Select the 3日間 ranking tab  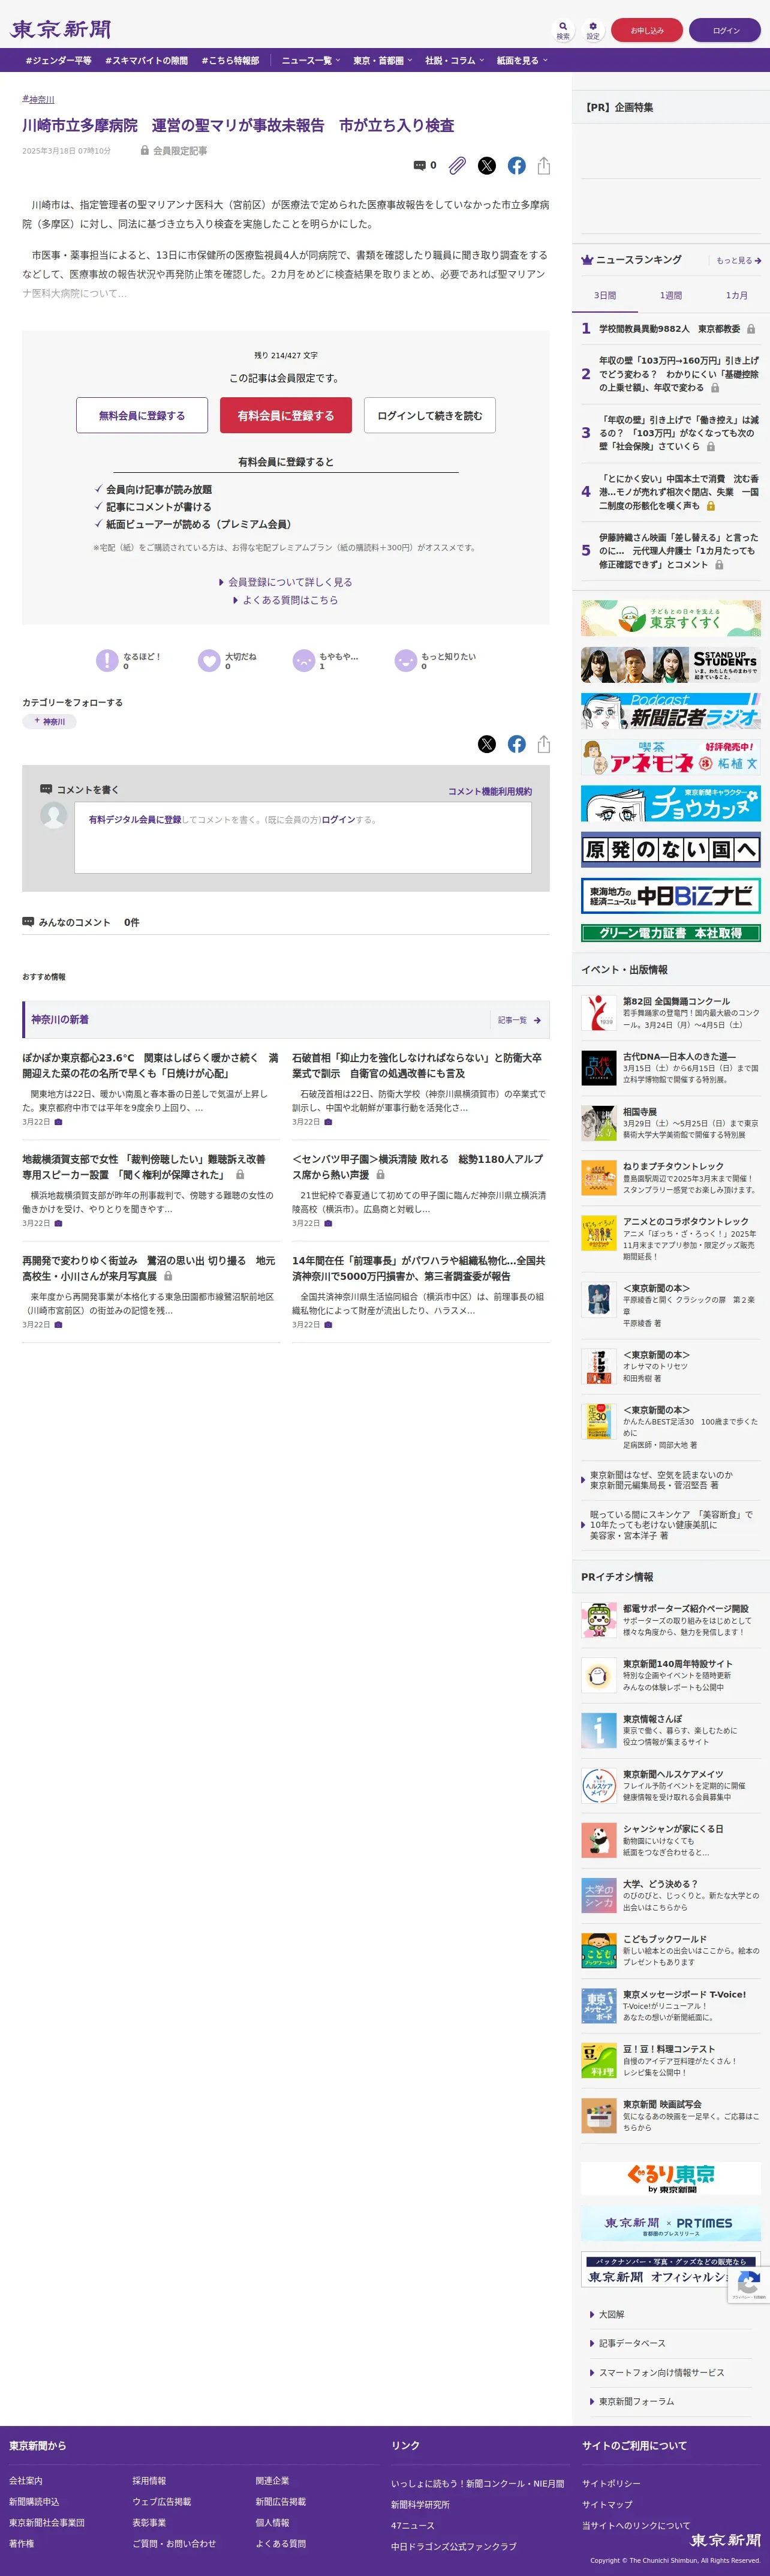(x=605, y=296)
